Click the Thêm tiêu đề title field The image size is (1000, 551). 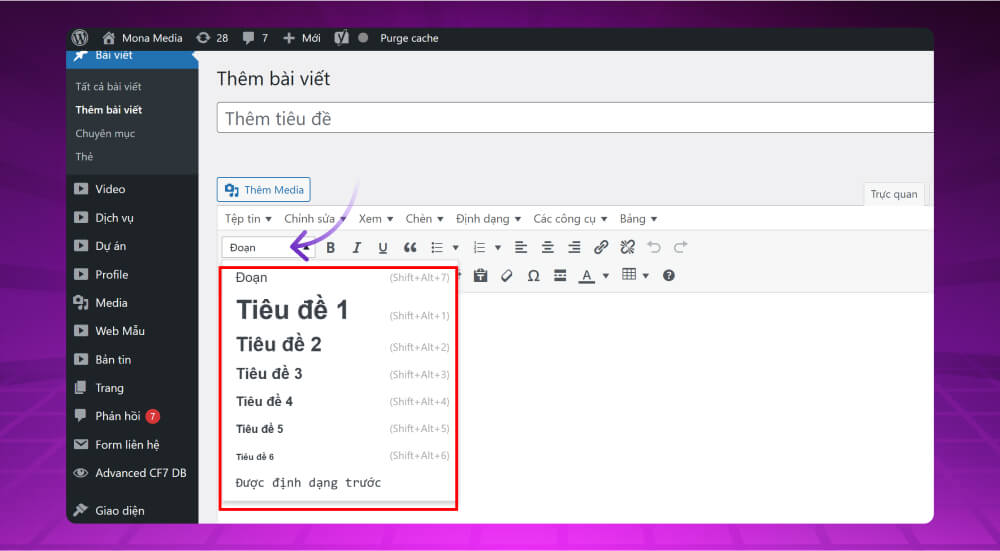[575, 118]
